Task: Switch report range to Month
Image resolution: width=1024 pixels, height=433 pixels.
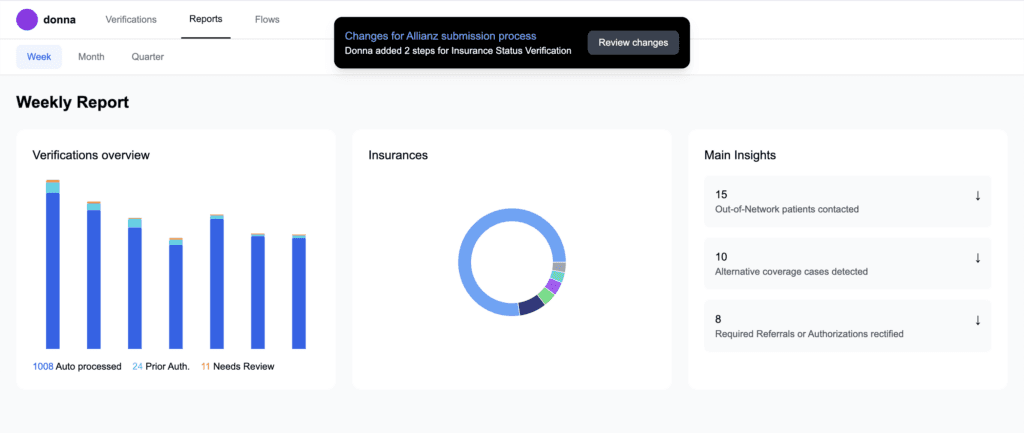Action: pos(91,57)
